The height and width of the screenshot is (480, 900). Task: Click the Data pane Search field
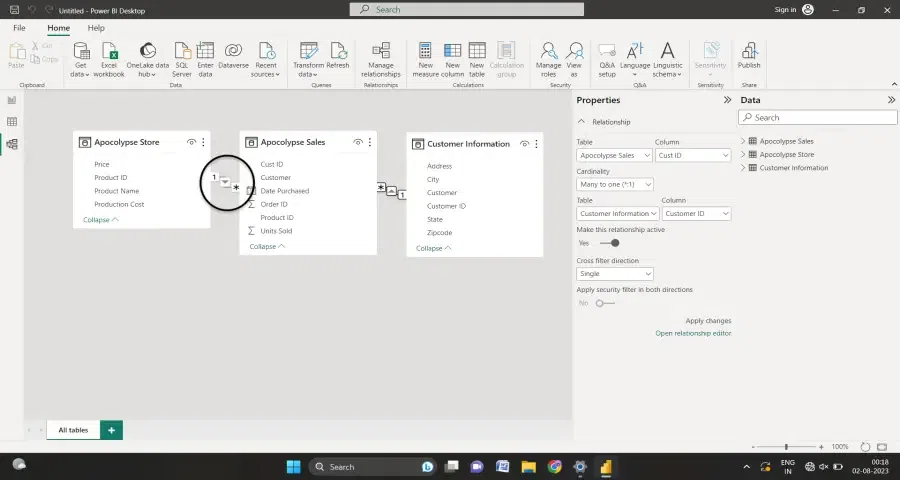(818, 118)
